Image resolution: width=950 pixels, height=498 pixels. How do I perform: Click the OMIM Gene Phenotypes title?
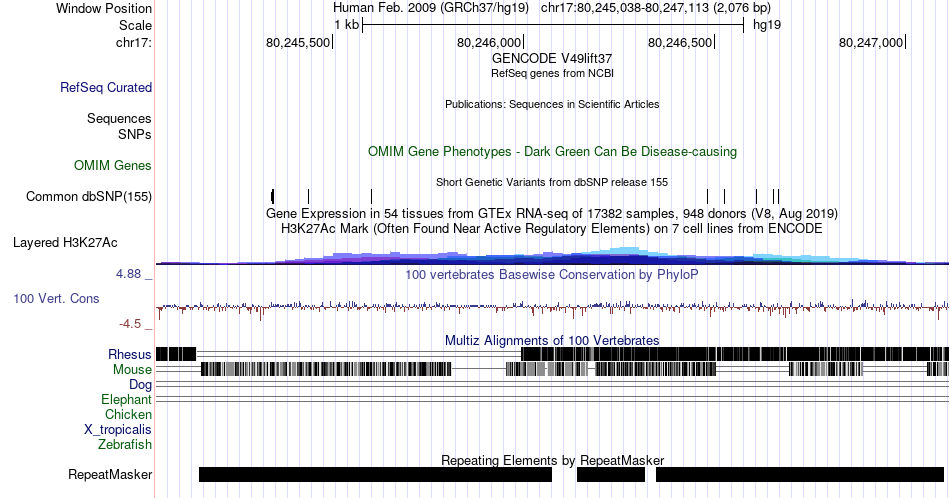552,151
